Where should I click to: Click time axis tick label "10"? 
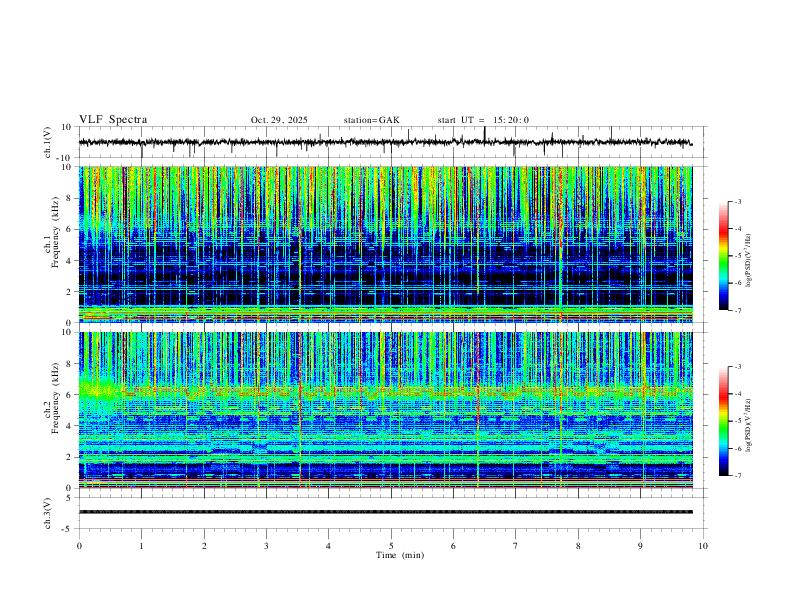[x=703, y=546]
